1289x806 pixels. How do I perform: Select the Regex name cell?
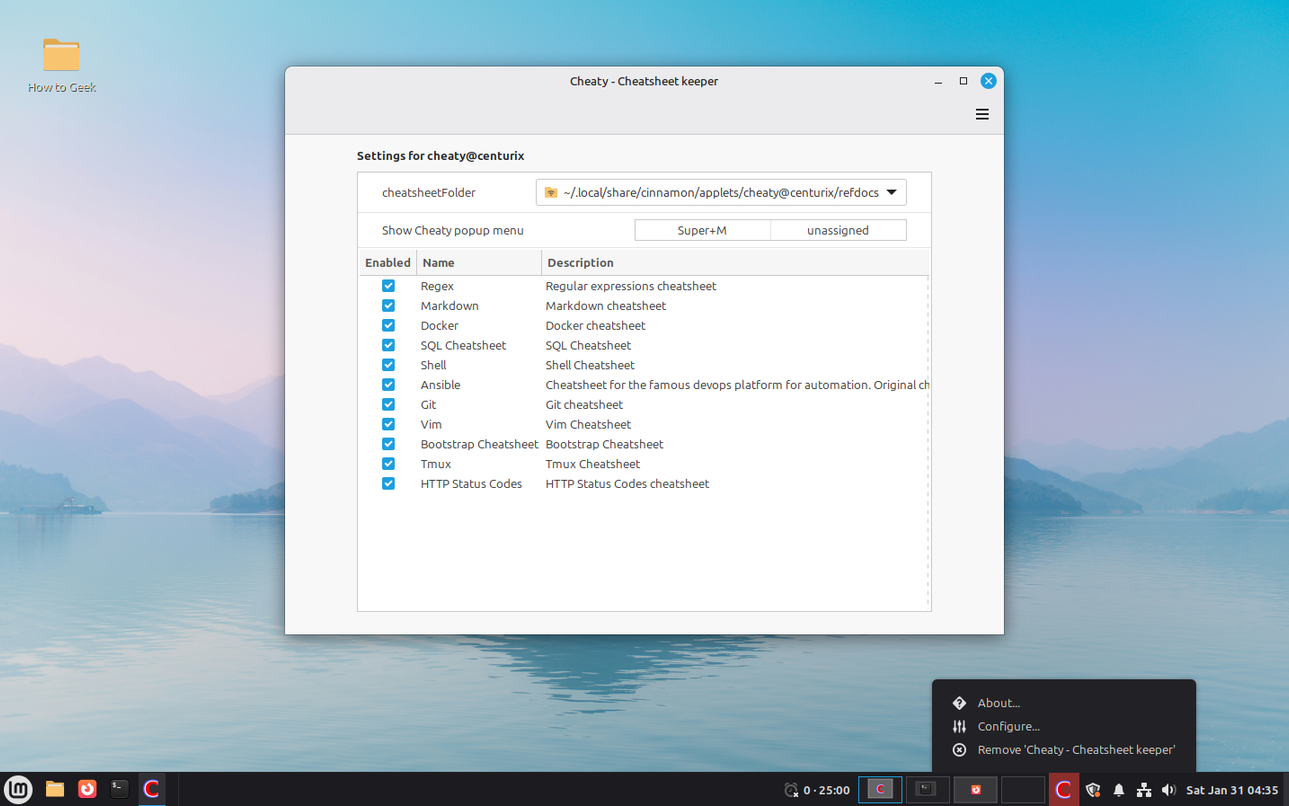click(x=437, y=286)
